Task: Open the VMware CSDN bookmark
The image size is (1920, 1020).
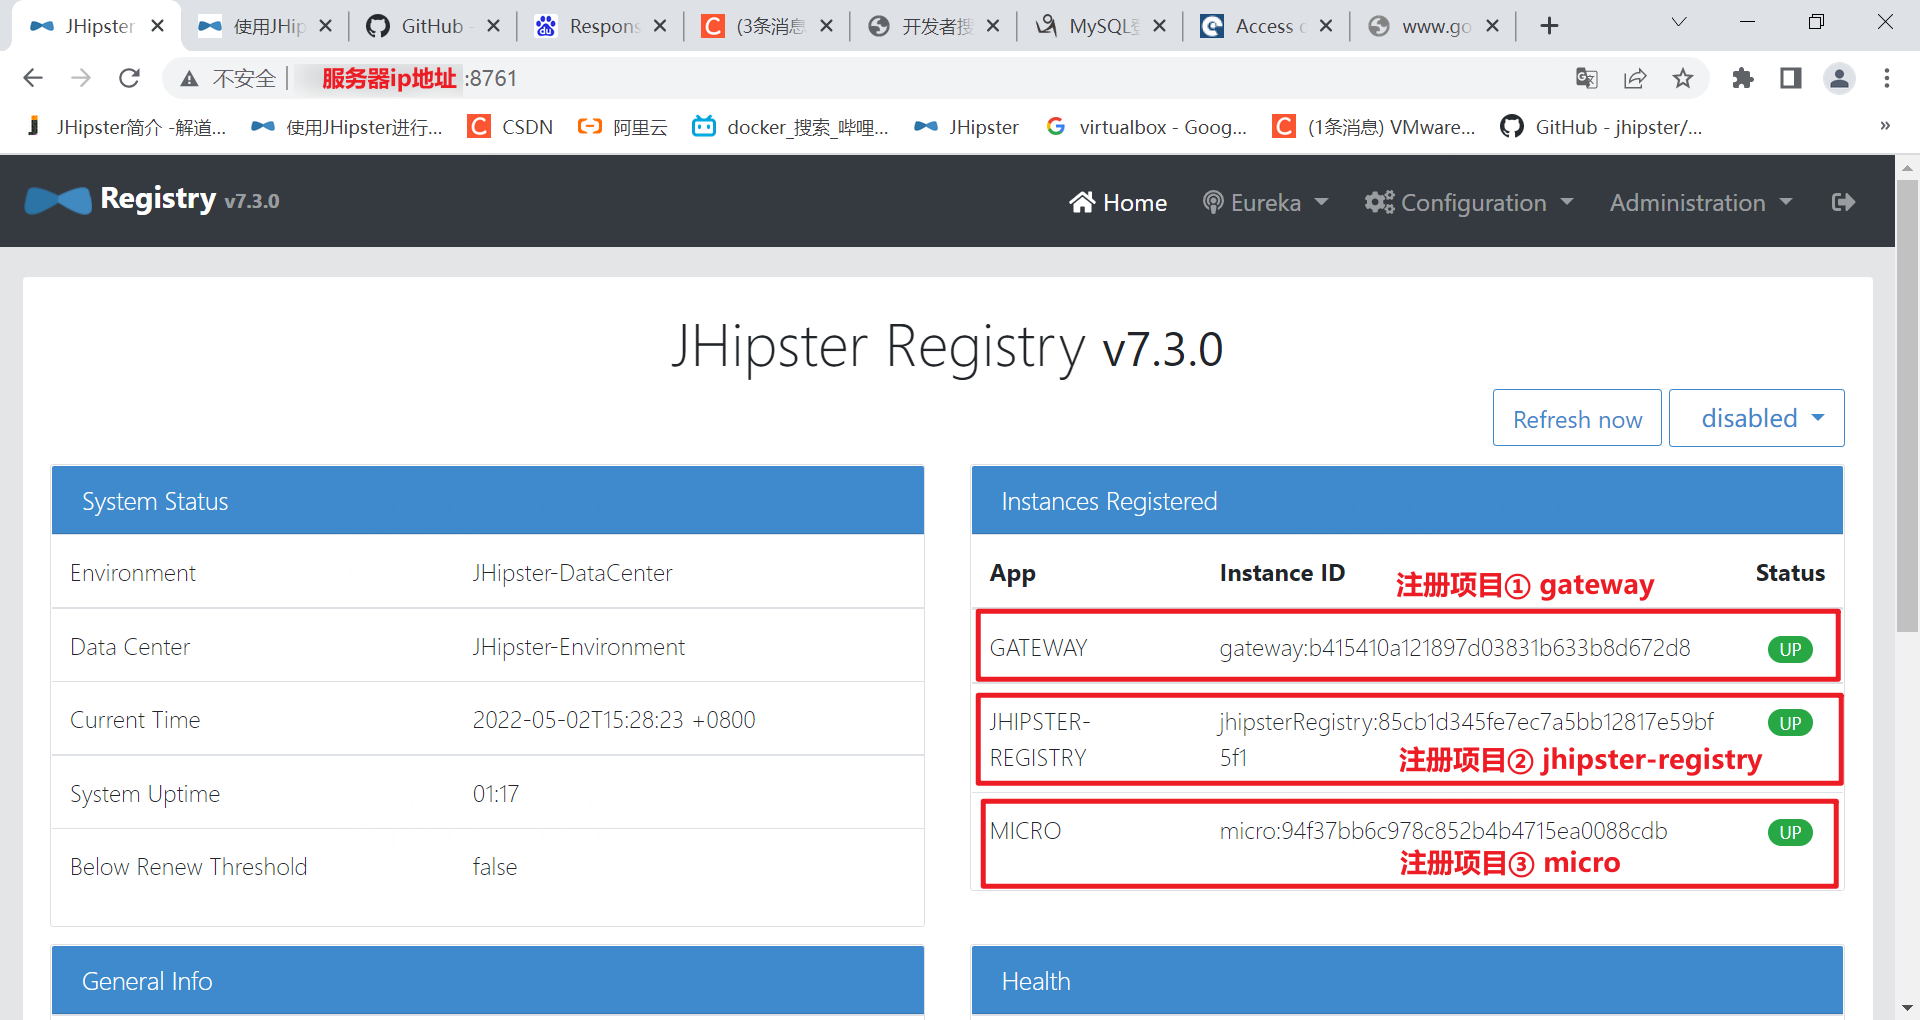Action: [x=1374, y=127]
